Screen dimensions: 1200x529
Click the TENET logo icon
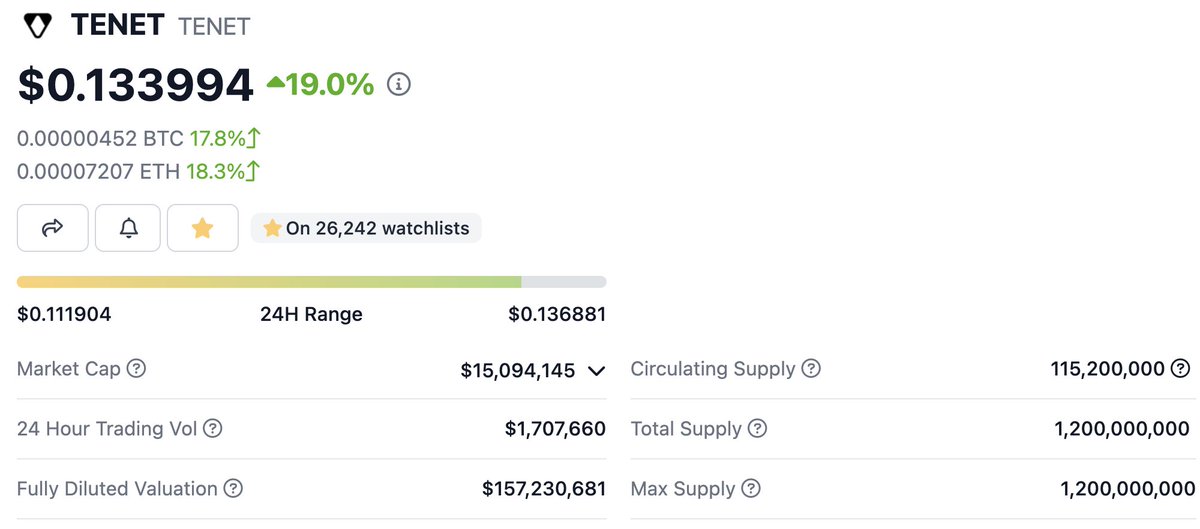pyautogui.click(x=38, y=25)
